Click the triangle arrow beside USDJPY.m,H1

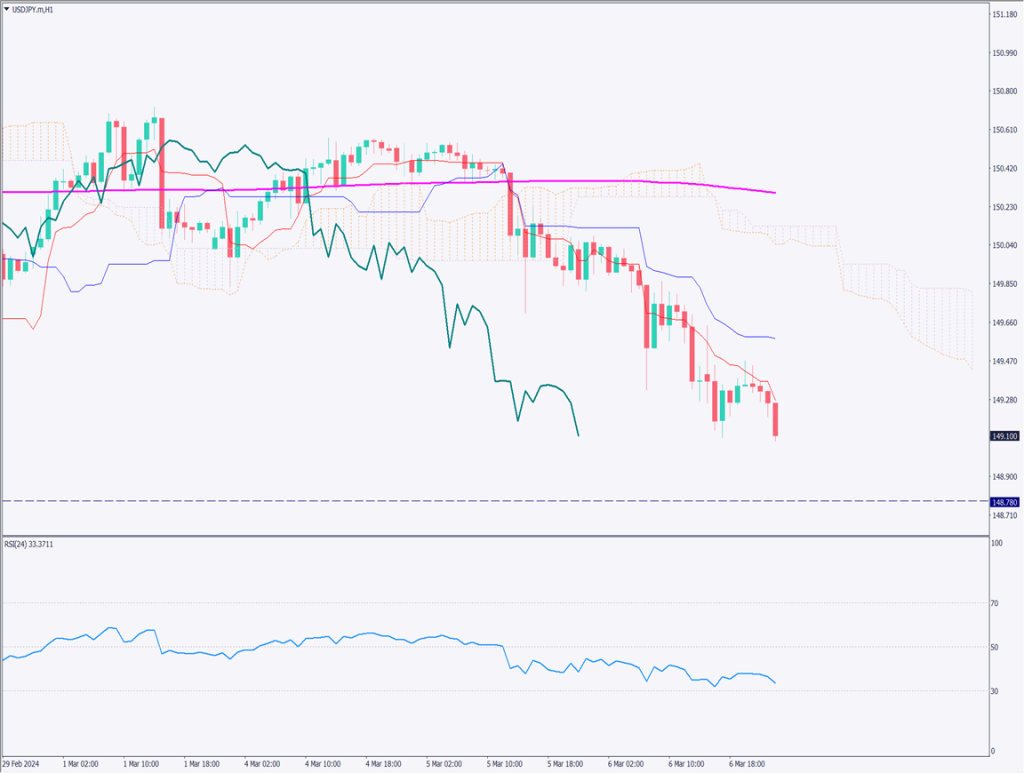tap(7, 9)
